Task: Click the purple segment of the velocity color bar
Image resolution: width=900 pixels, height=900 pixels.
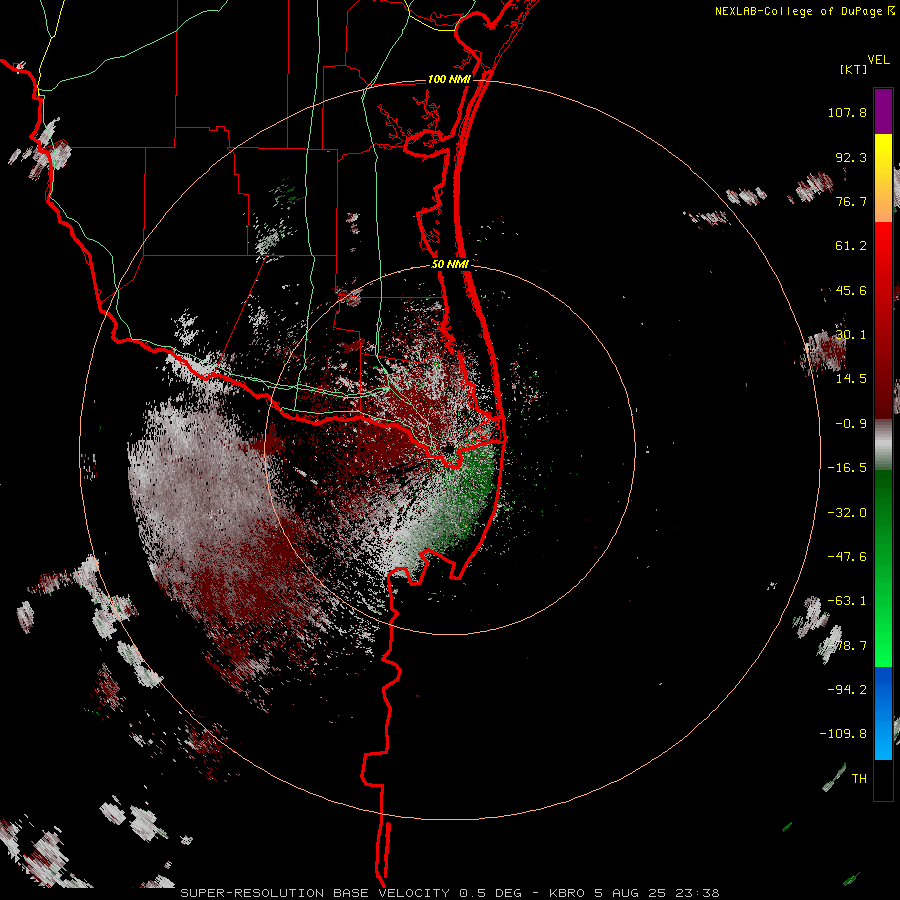Action: pos(883,111)
